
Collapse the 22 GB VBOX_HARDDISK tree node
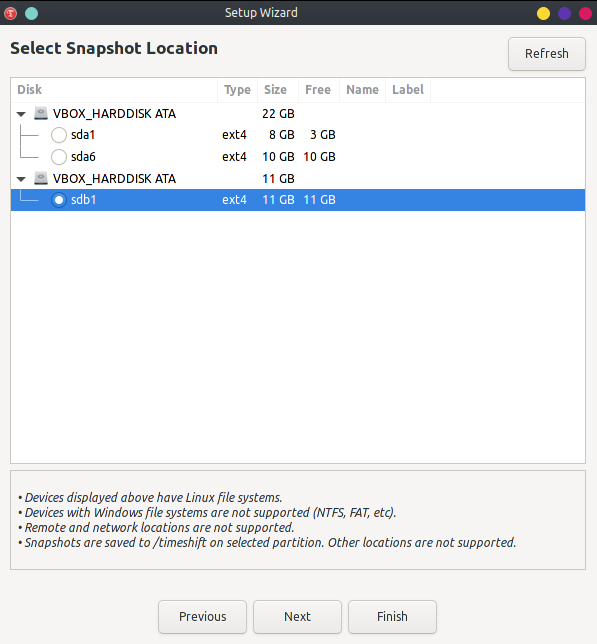pyautogui.click(x=21, y=114)
